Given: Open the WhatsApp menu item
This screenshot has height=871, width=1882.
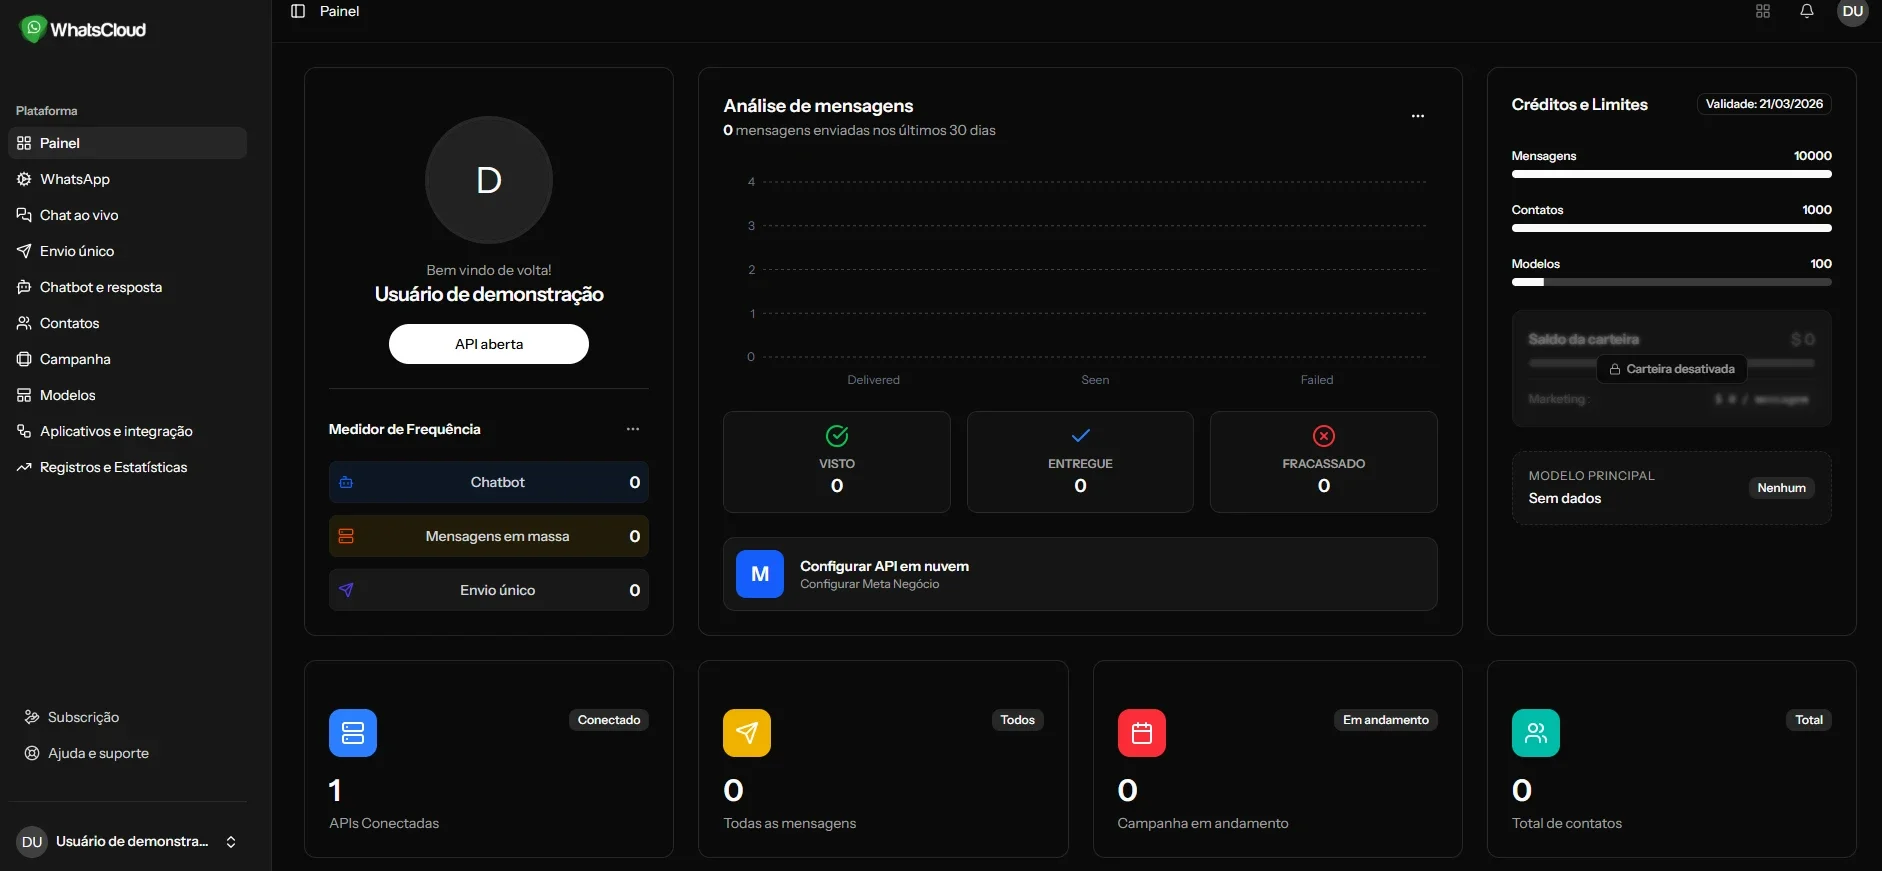Looking at the screenshot, I should [127, 179].
